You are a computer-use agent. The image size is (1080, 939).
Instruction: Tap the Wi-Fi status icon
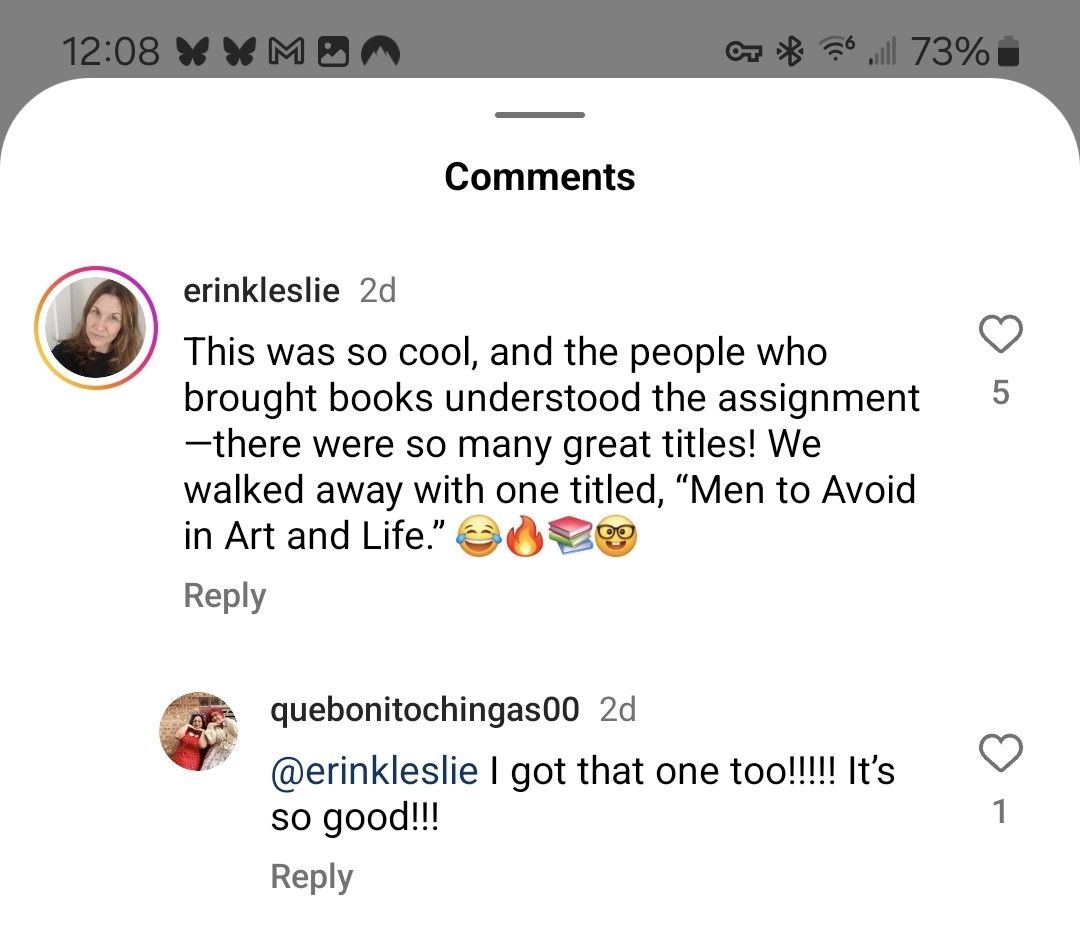(x=836, y=52)
